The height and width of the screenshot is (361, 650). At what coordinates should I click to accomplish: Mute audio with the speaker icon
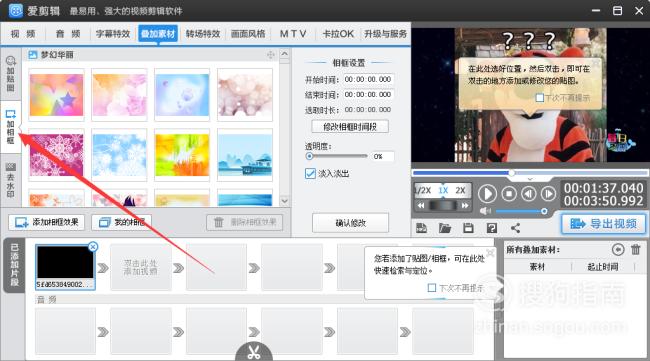[x=485, y=211]
